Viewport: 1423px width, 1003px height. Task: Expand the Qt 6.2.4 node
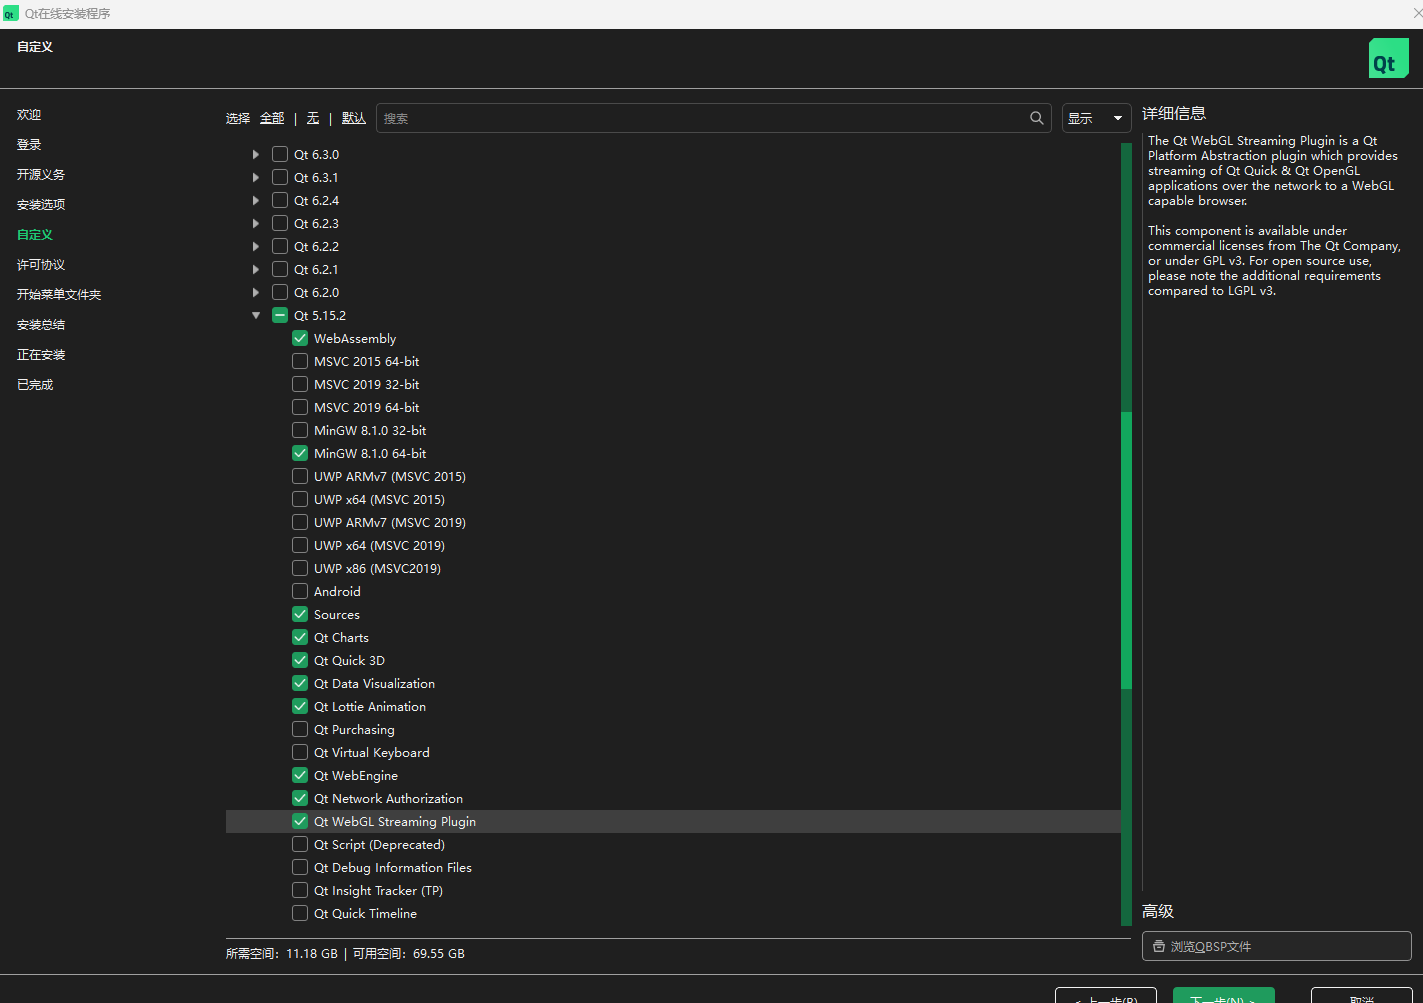256,200
